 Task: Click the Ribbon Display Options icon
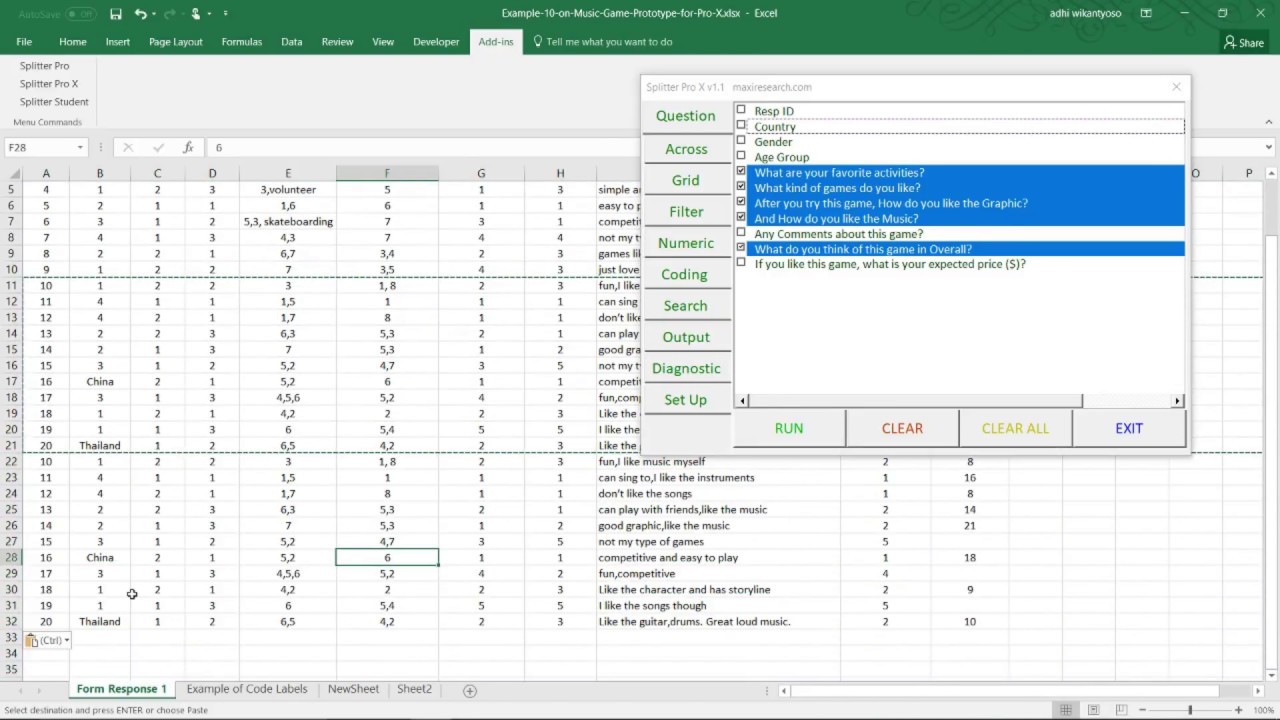(1146, 14)
